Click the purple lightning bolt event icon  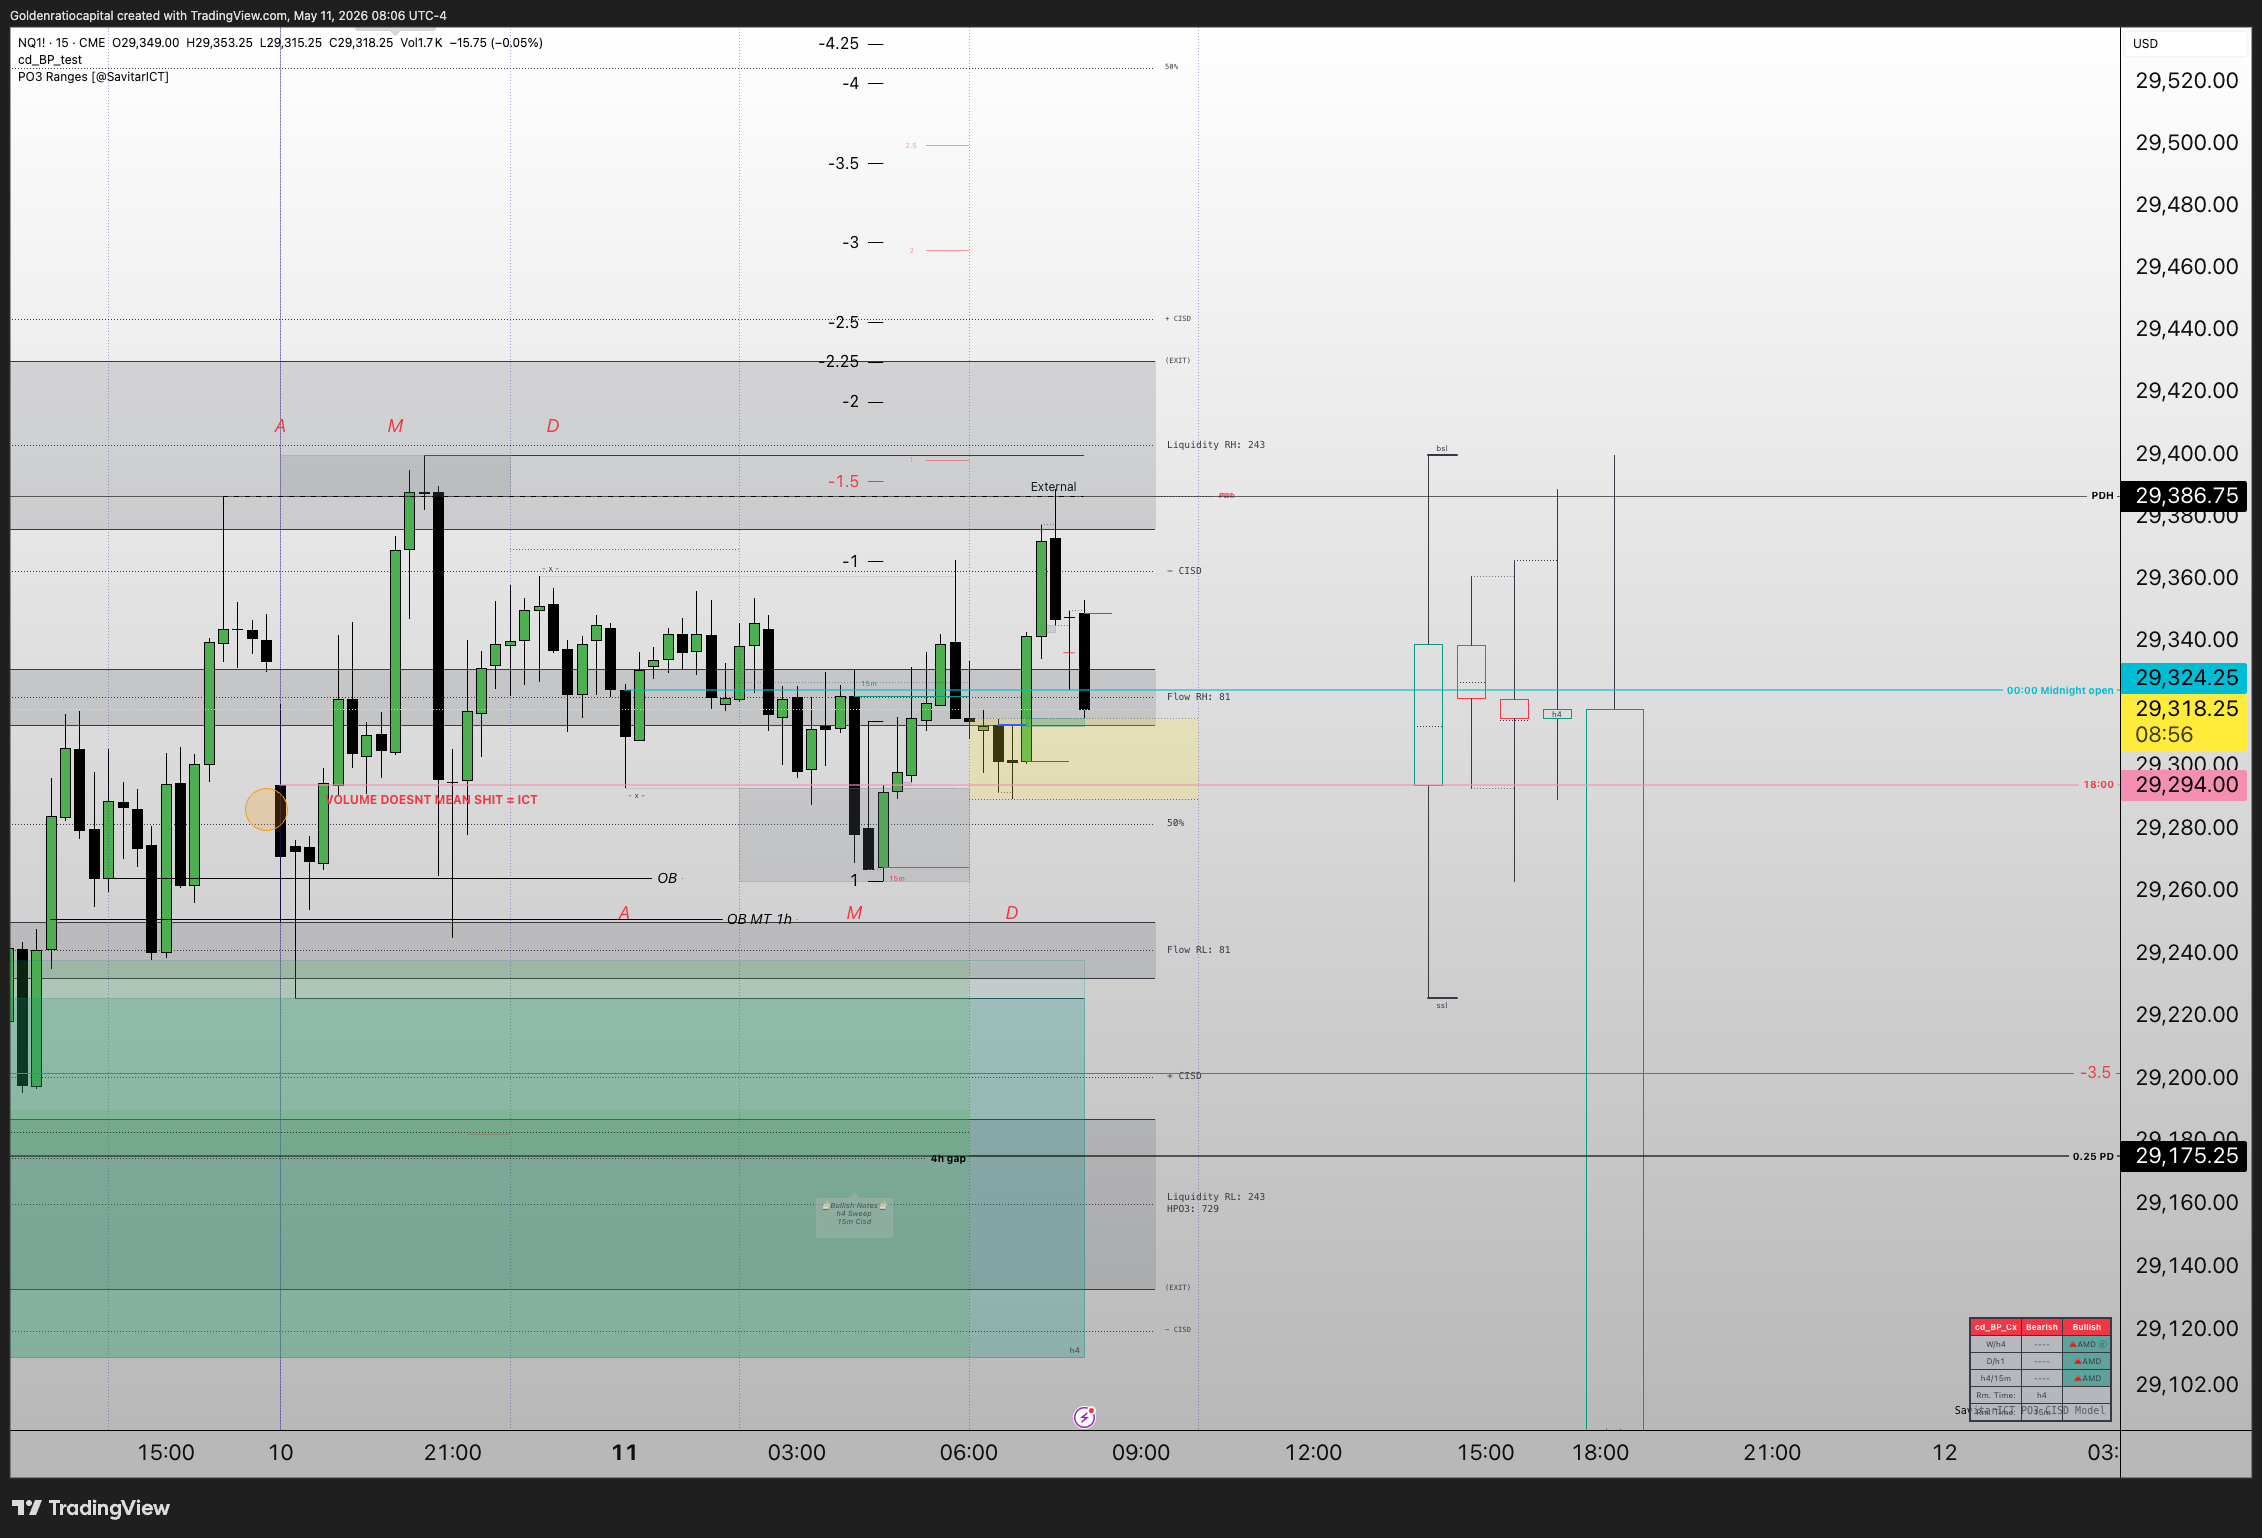pyautogui.click(x=1084, y=1417)
